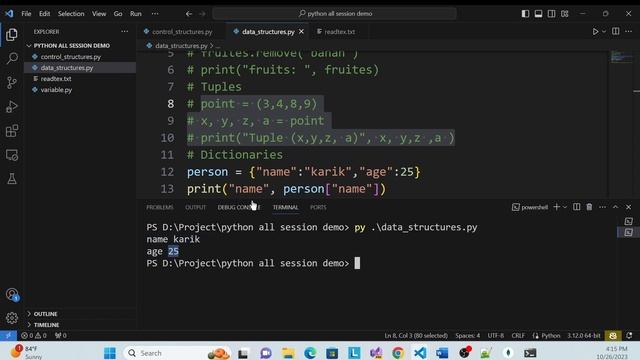Screen dimensions: 640x360
Task: Open the Go menu
Action: 118,13
